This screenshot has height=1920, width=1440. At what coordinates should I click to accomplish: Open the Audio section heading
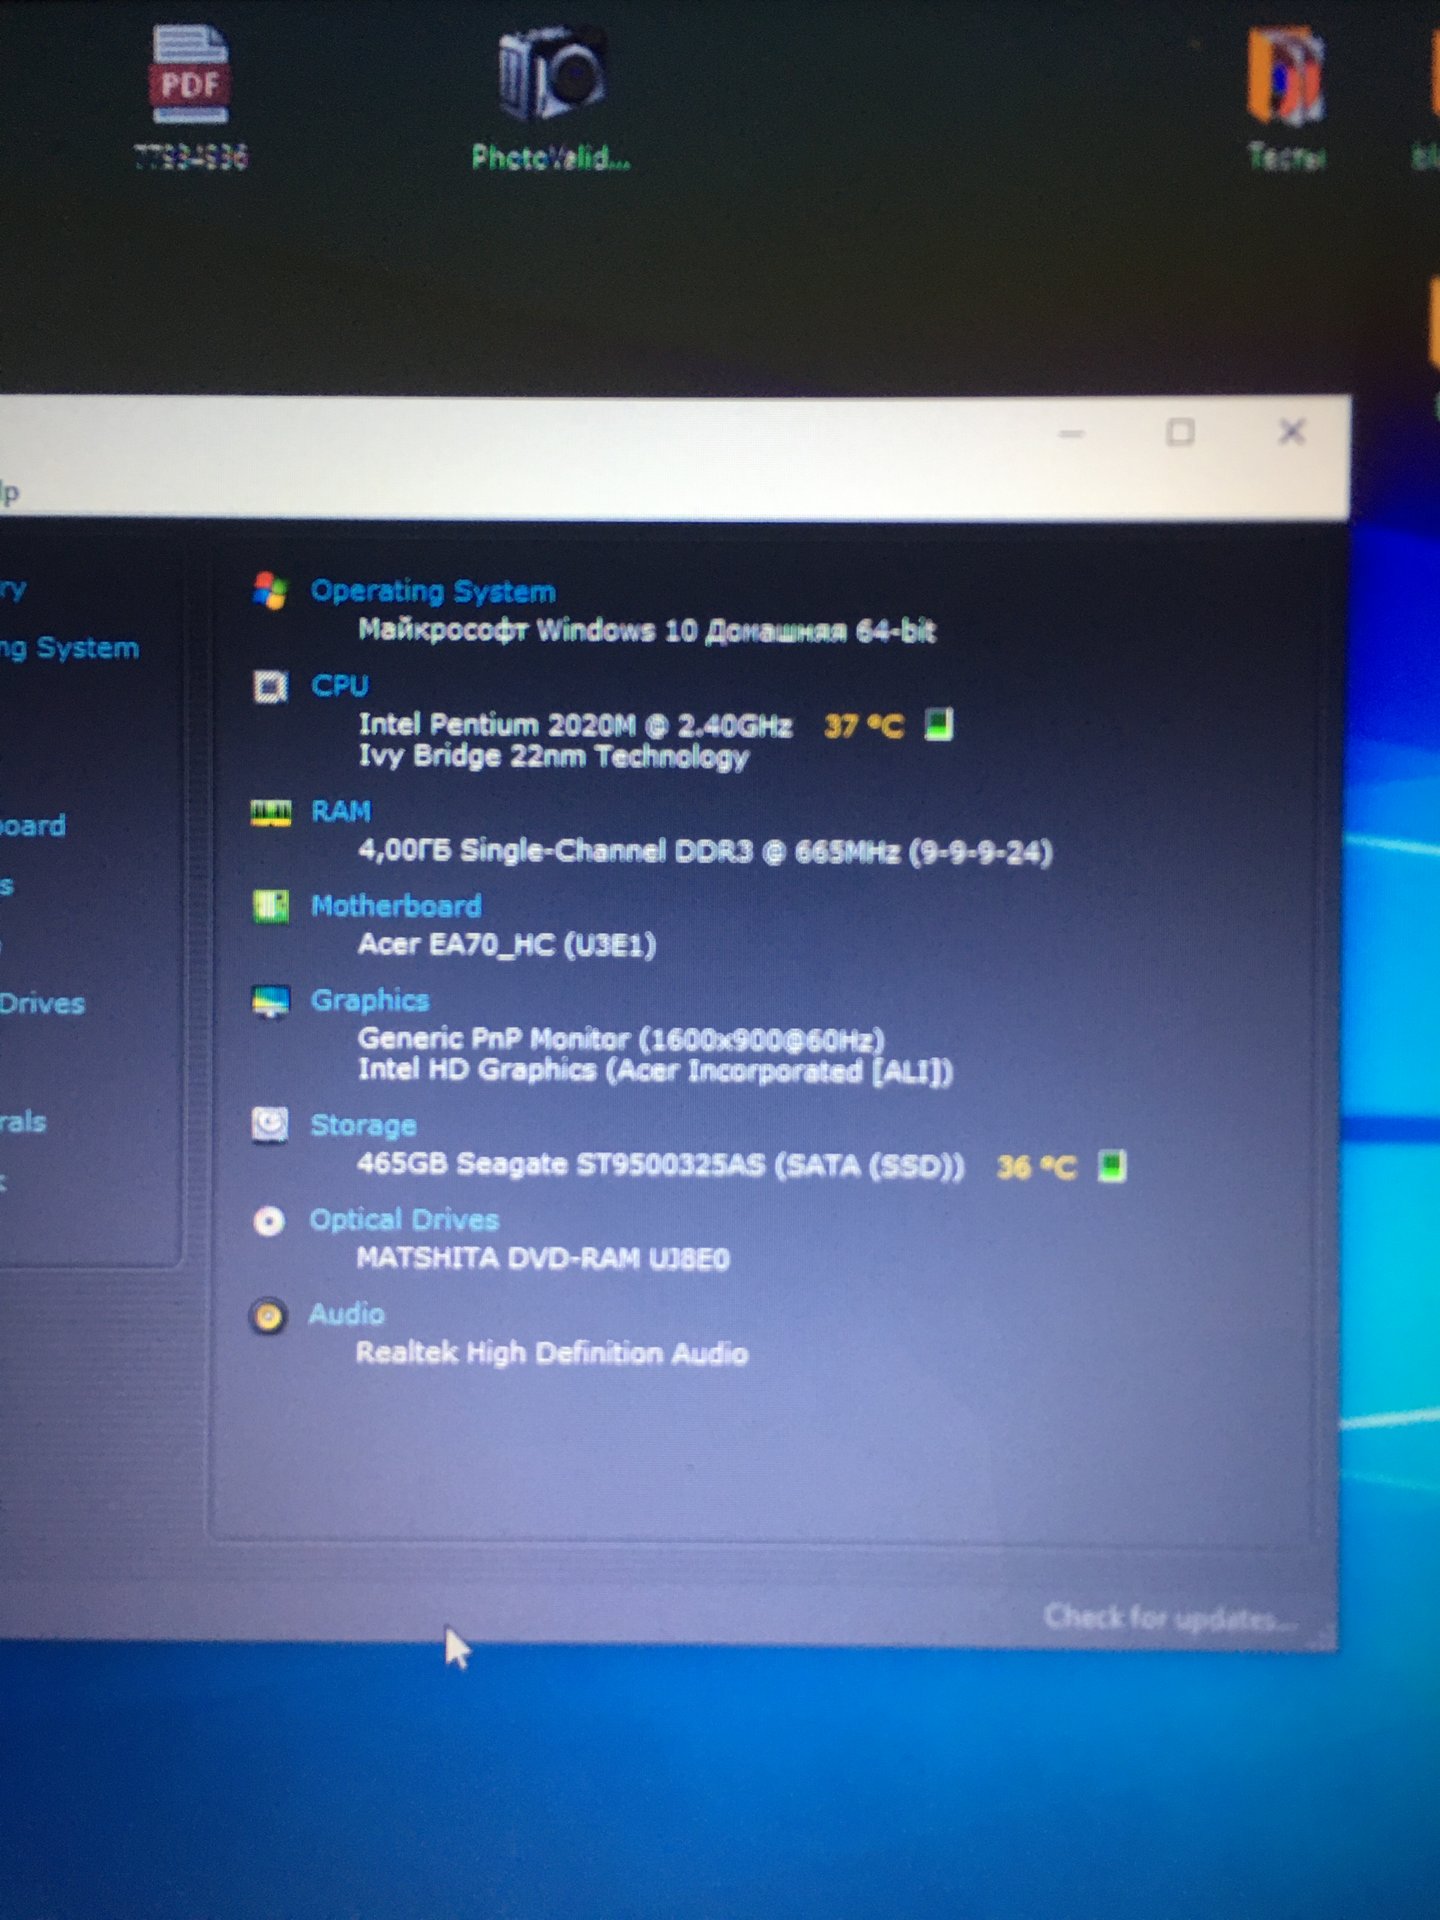tap(346, 1314)
